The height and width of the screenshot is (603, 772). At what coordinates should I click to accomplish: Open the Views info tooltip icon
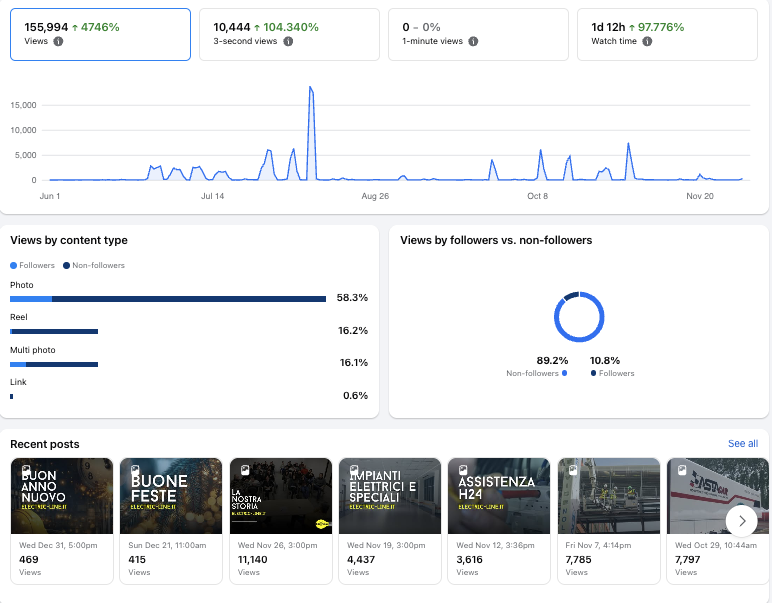click(x=58, y=41)
